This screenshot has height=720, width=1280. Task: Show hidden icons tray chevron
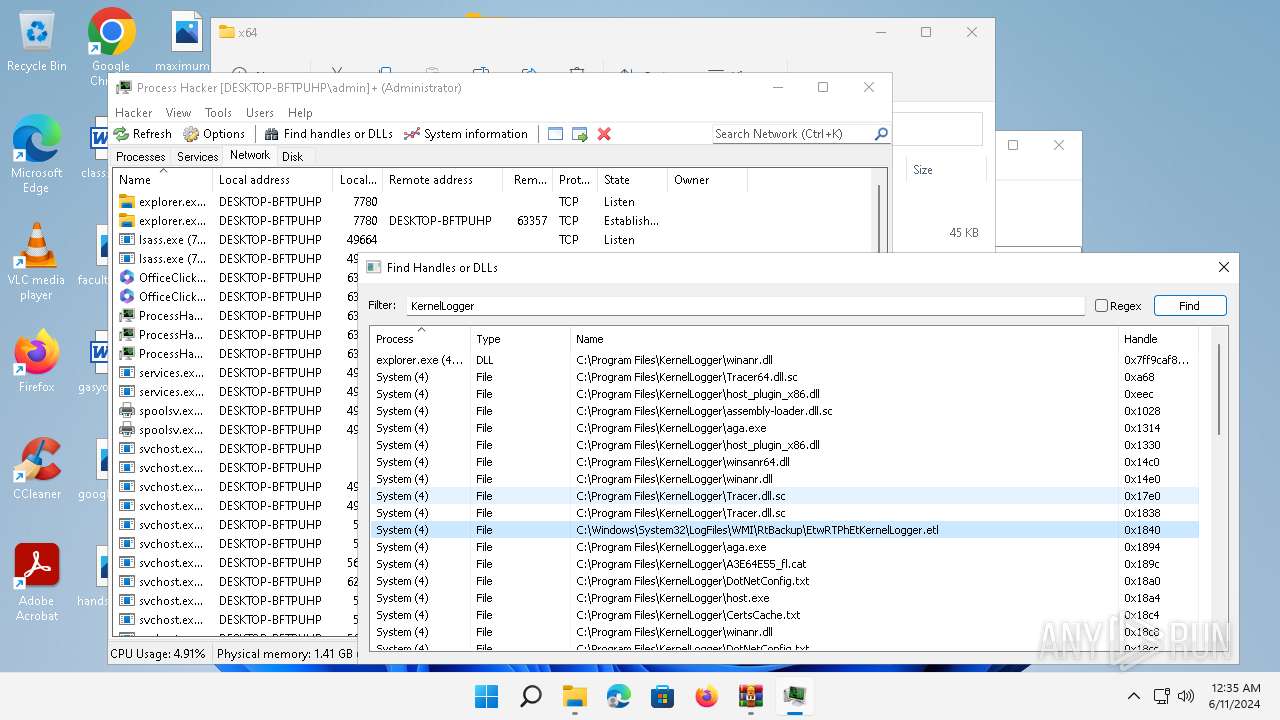click(1133, 696)
